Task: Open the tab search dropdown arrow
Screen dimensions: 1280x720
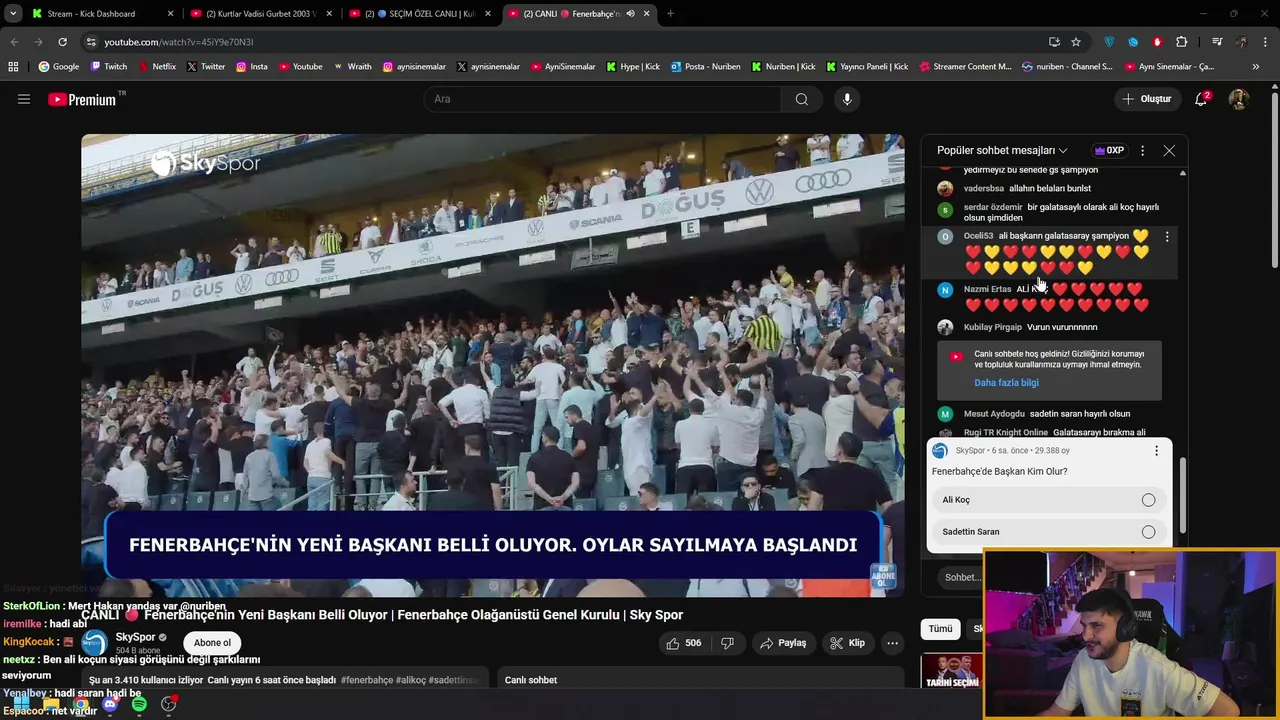Action: click(13, 14)
